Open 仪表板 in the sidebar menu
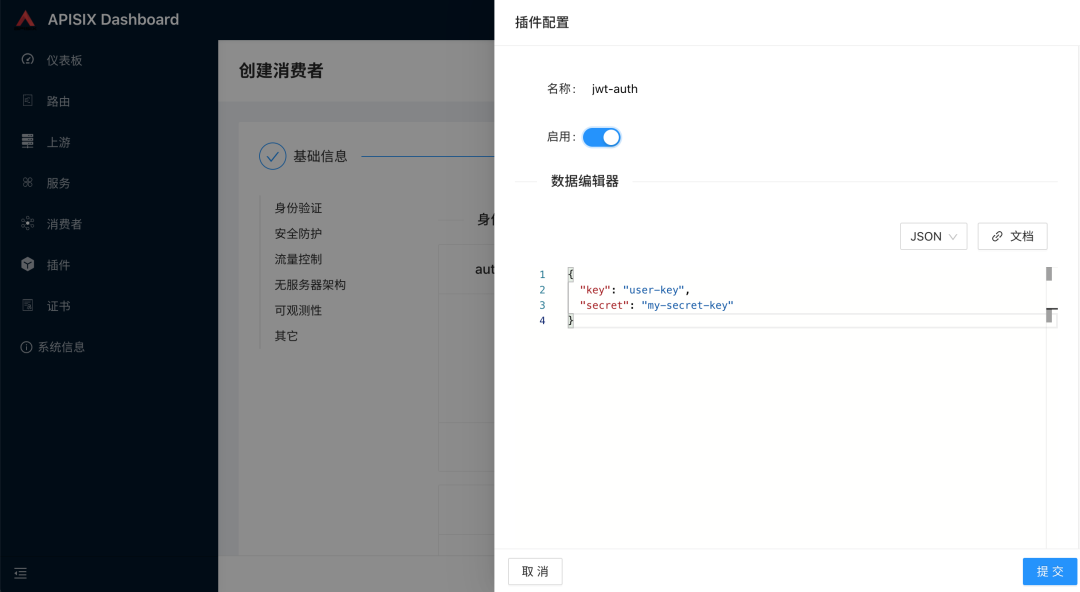The height and width of the screenshot is (592, 1080). pos(64,60)
